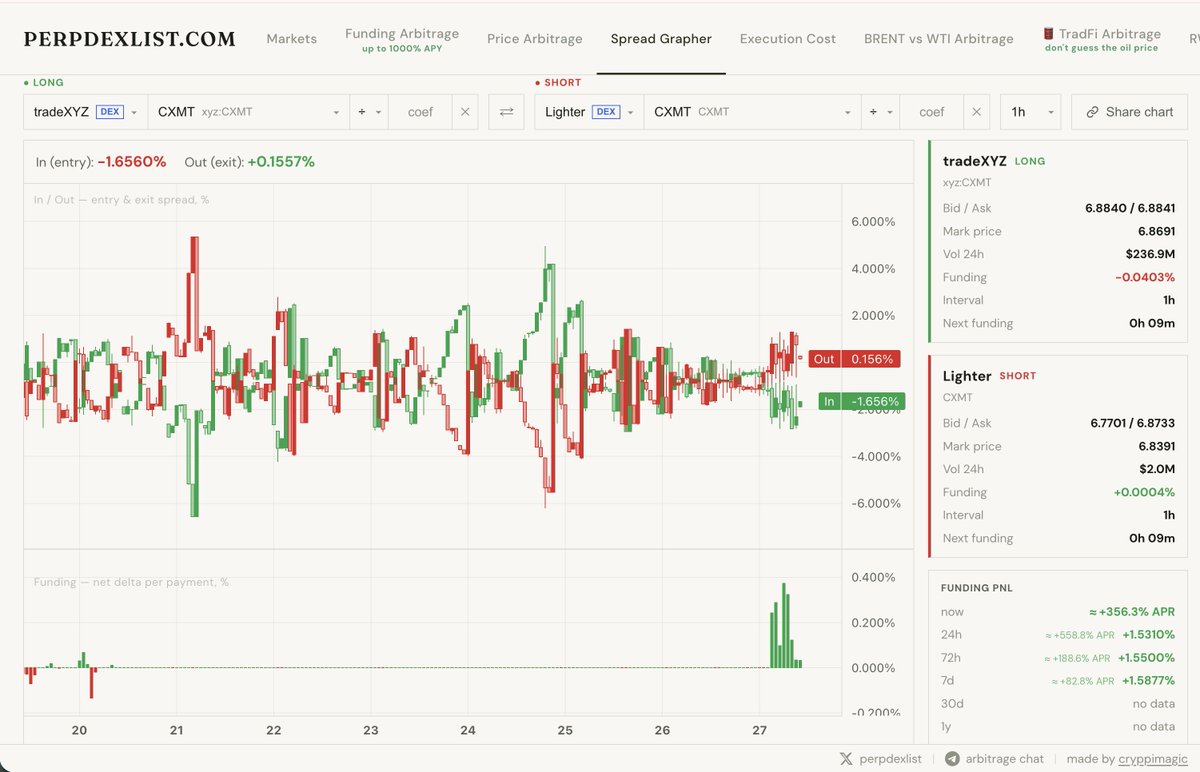Viewport: 1200px width, 772px height.
Task: Clear the short side coef with X
Action: click(x=976, y=112)
